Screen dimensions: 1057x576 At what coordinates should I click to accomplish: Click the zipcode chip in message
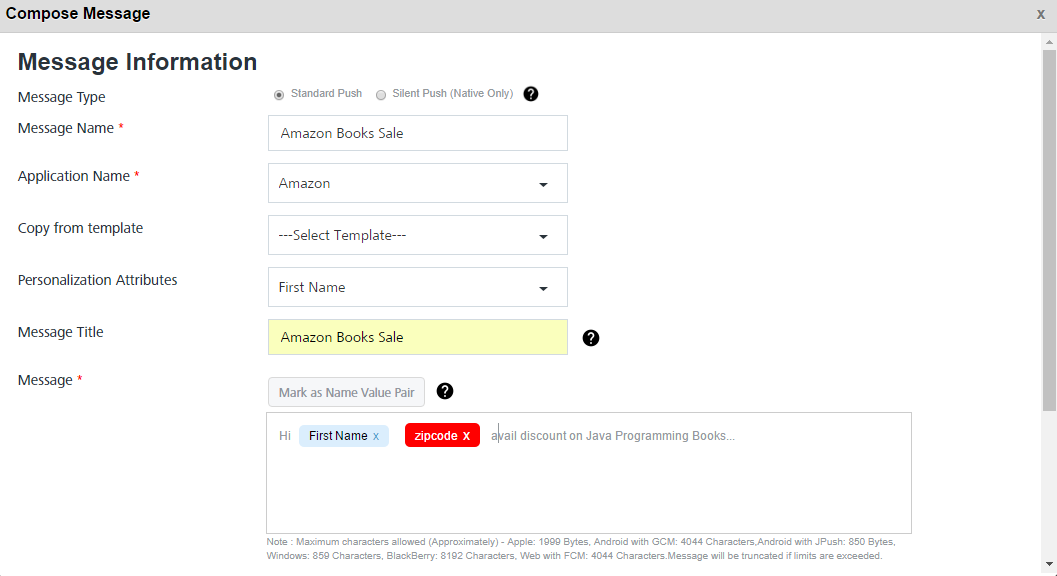[435, 436]
